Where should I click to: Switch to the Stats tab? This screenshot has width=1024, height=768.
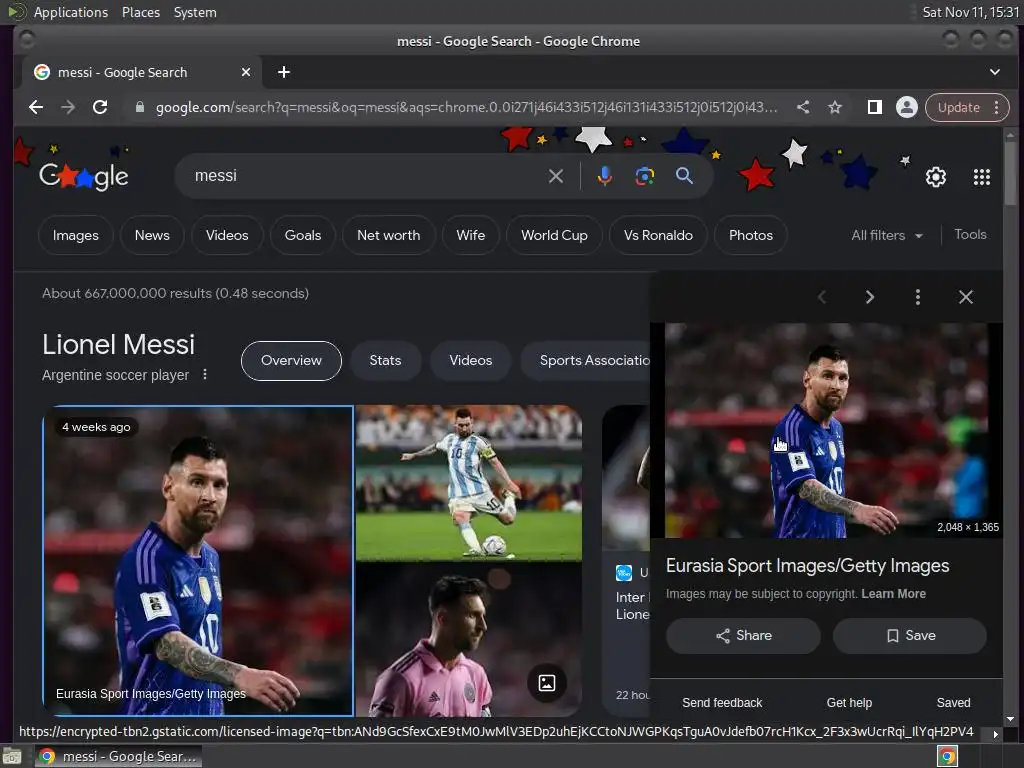coord(385,360)
